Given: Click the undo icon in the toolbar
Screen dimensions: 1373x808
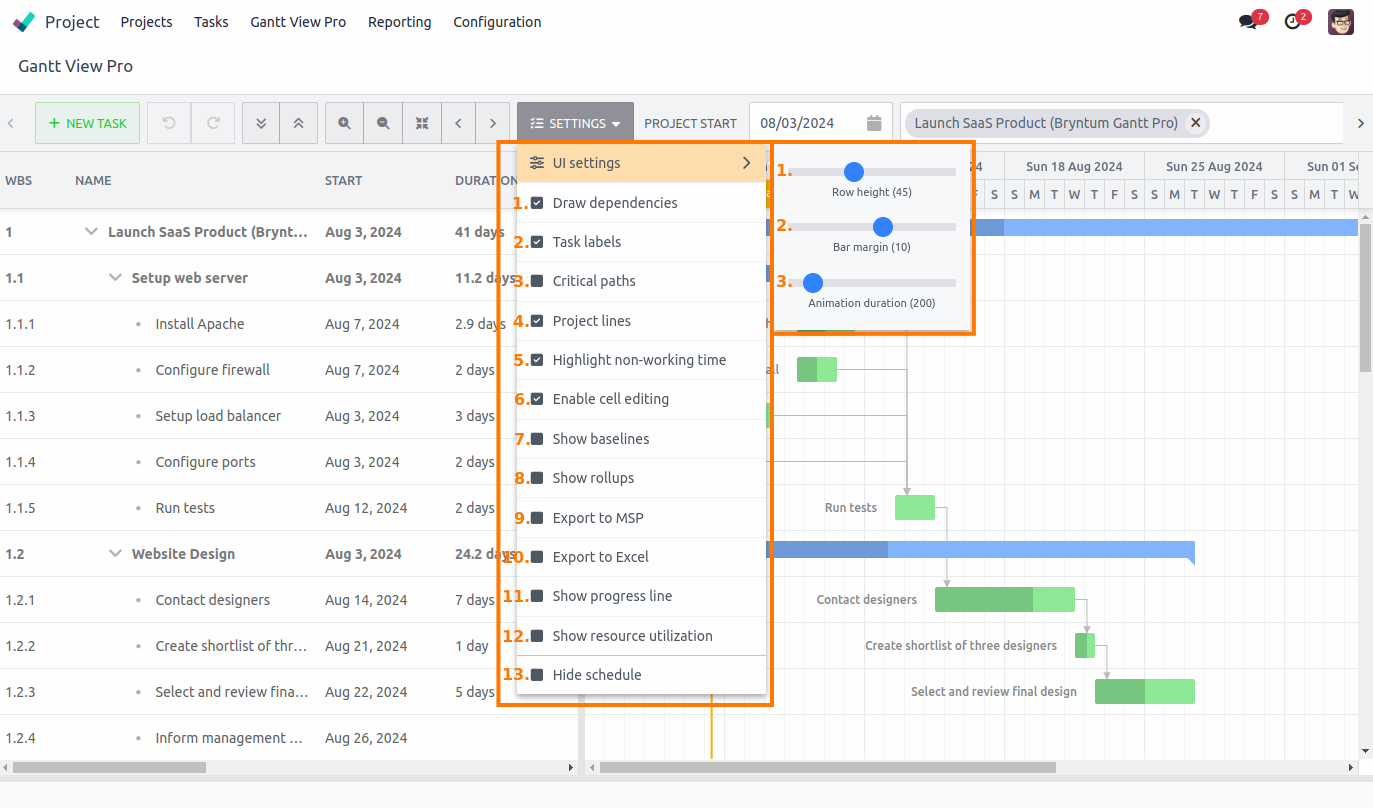Looking at the screenshot, I should 168,122.
